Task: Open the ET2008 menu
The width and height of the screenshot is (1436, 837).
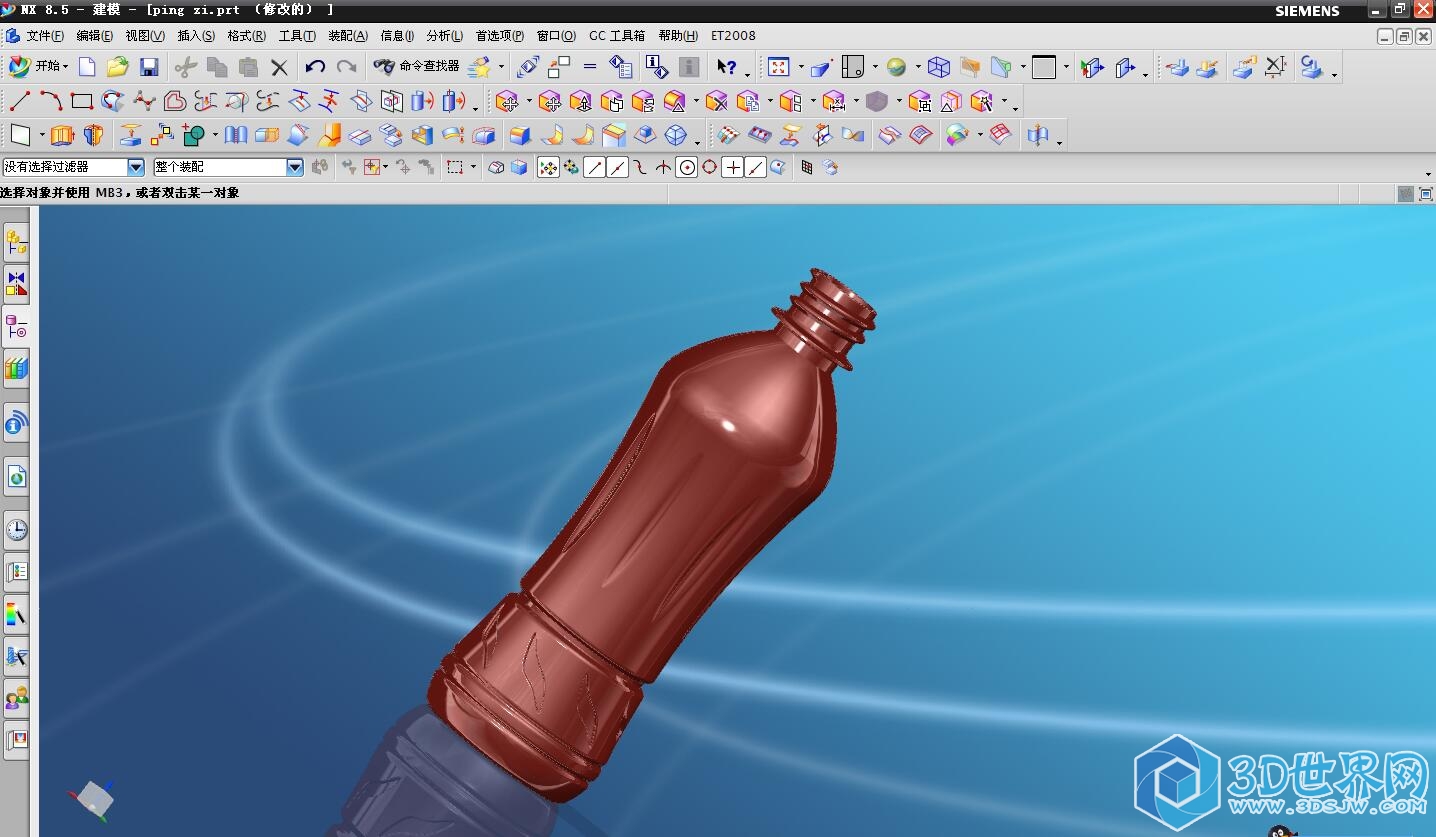Action: click(733, 36)
